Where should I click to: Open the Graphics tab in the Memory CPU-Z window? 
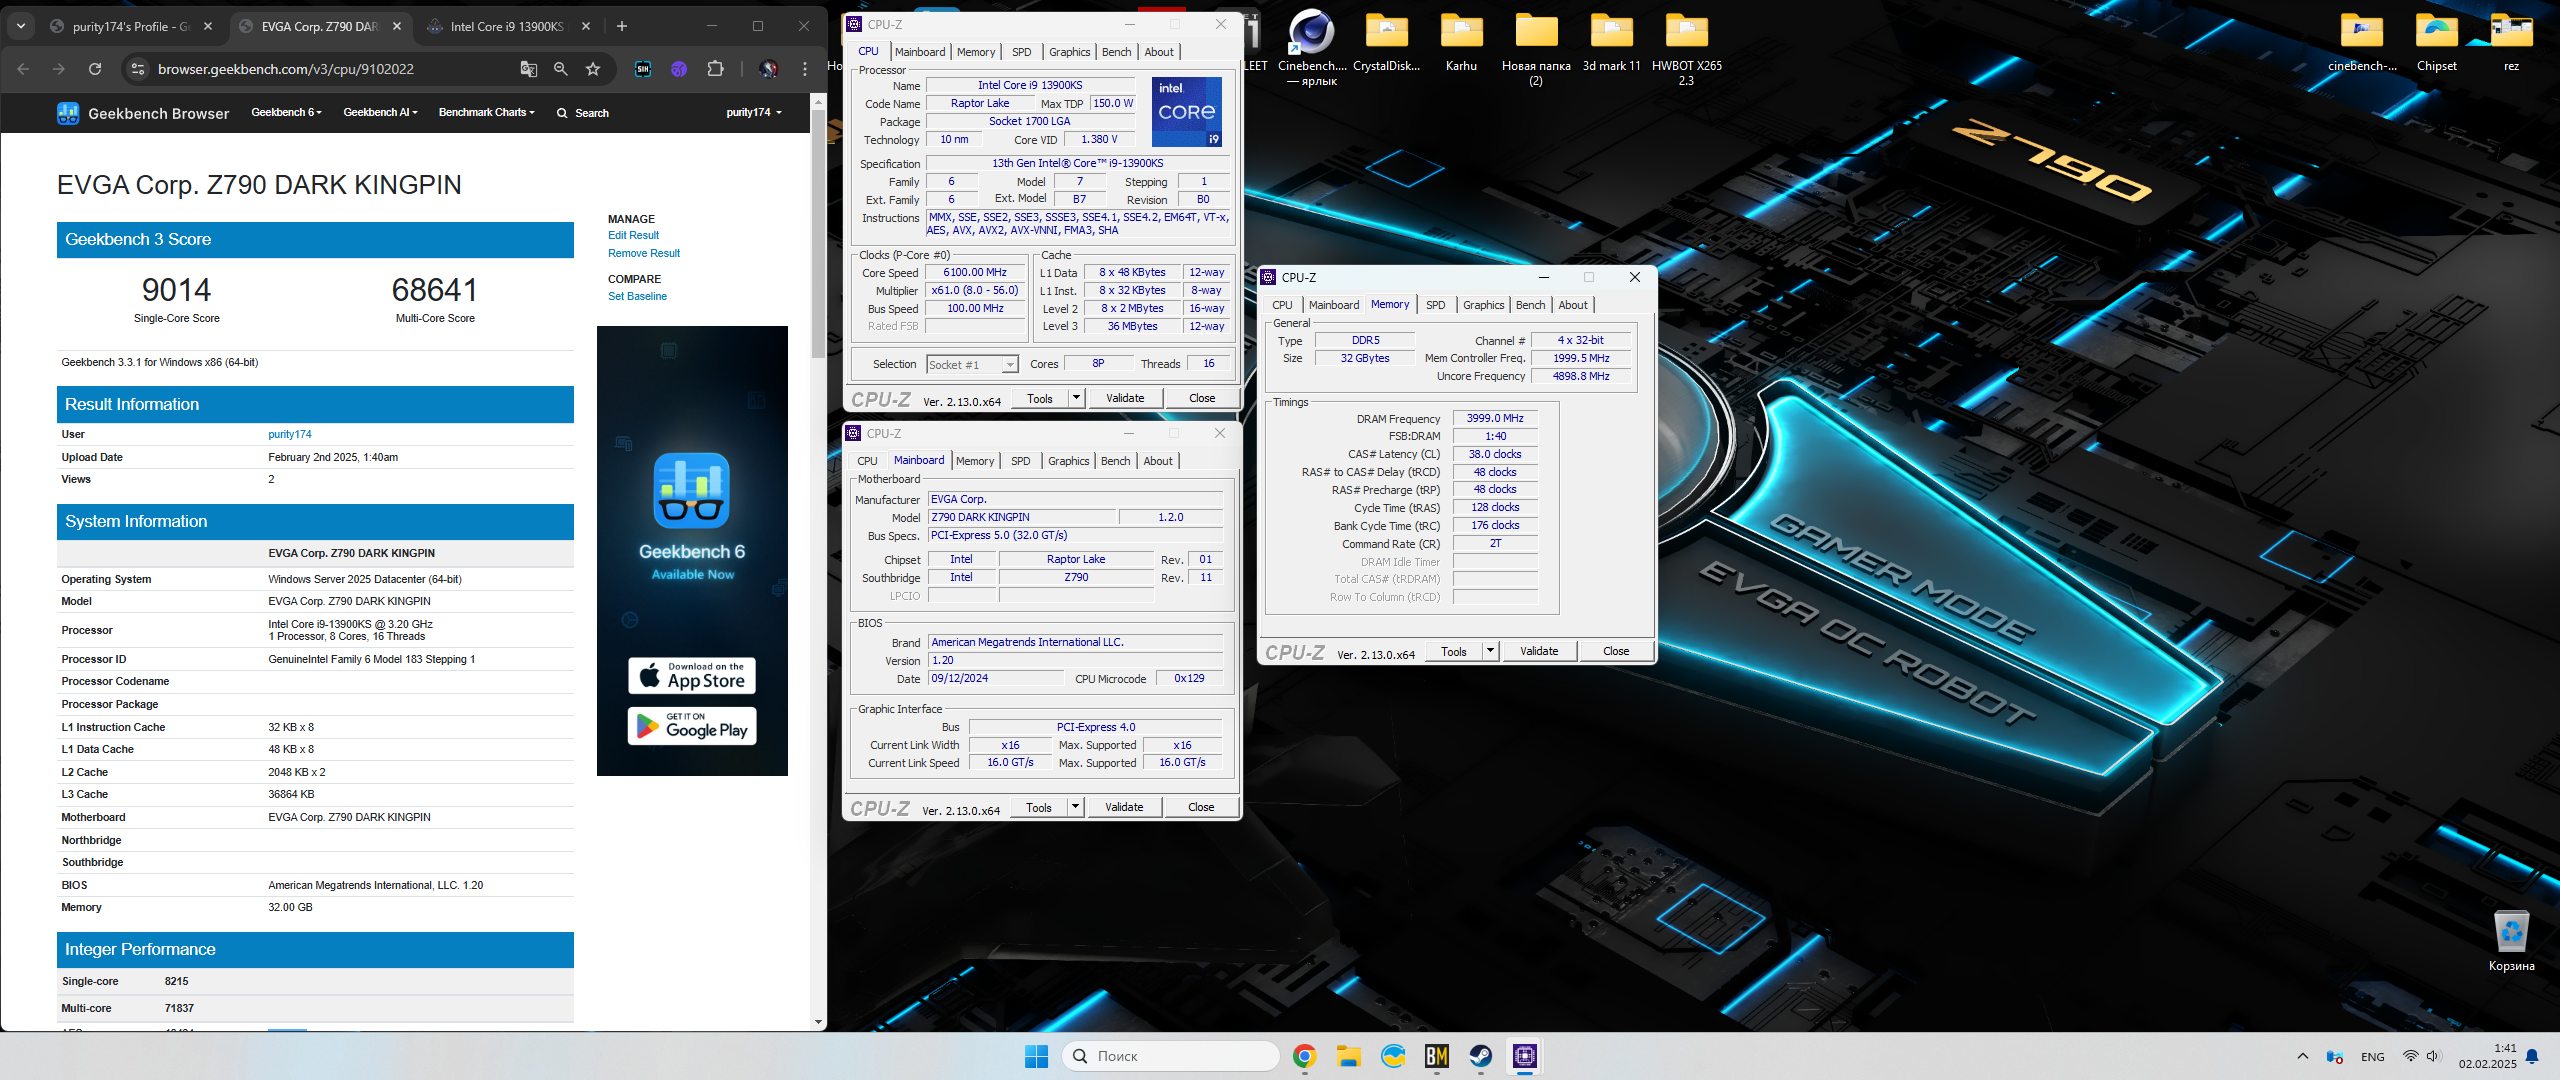click(1483, 305)
